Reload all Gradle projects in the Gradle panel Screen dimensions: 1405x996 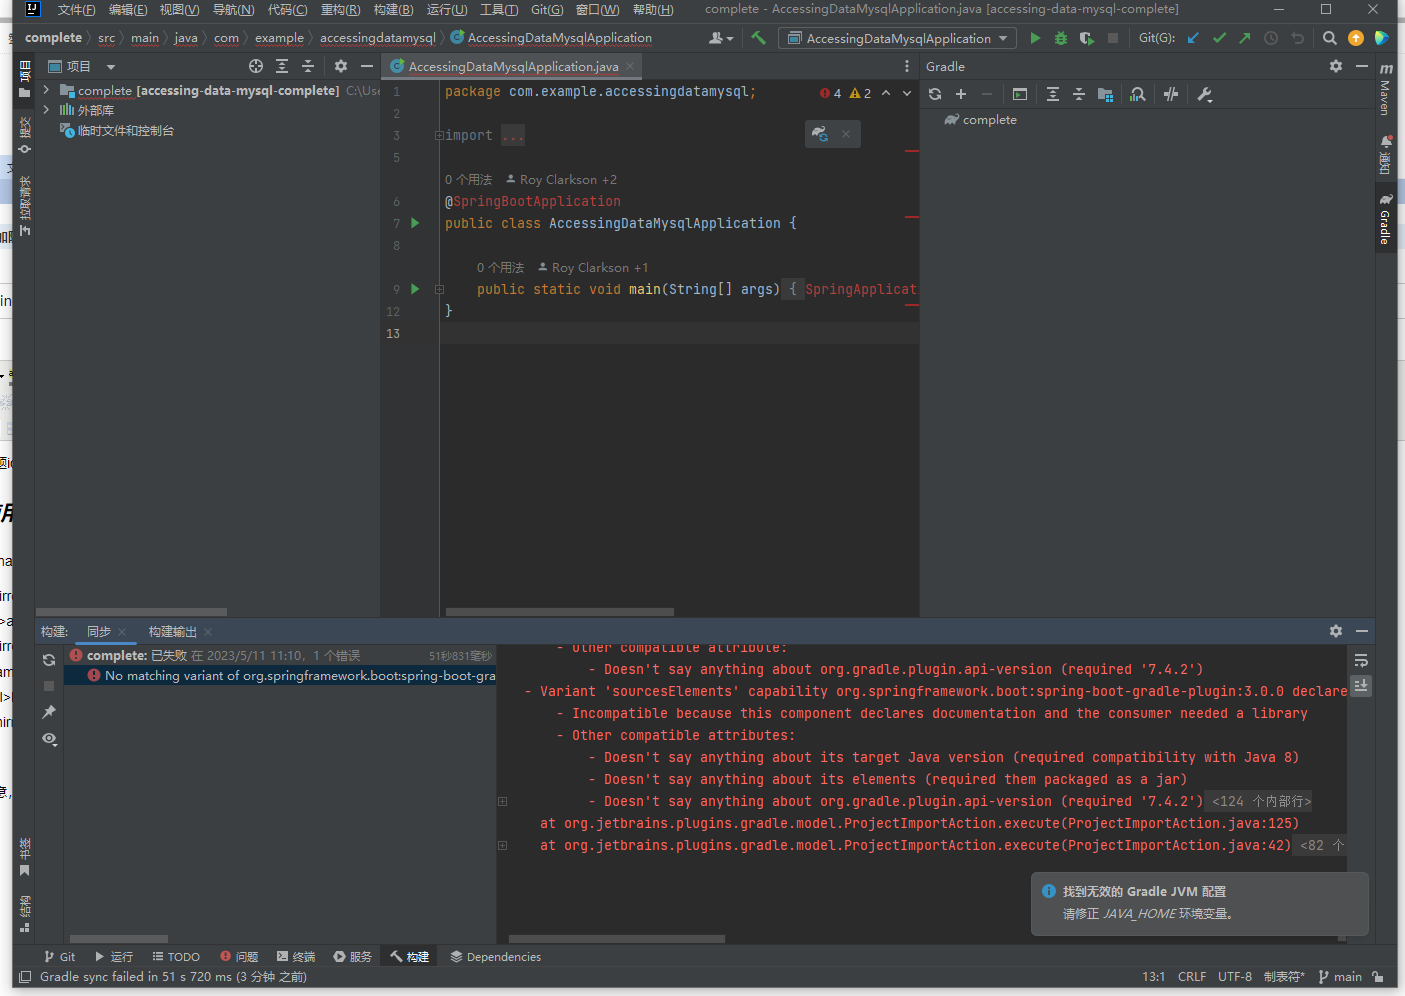pyautogui.click(x=935, y=94)
